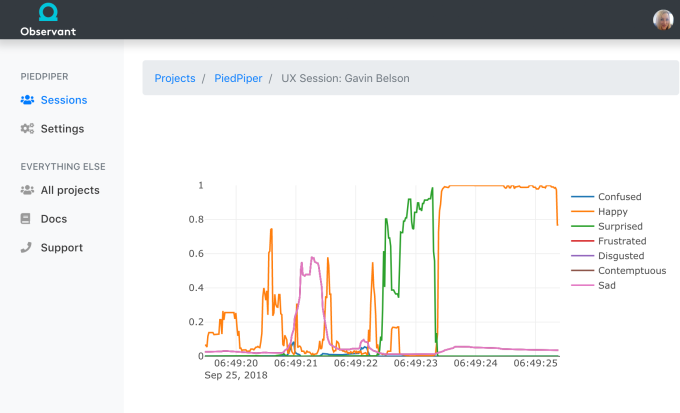The width and height of the screenshot is (680, 413).
Task: Go to the PiedPiper breadcrumb link
Action: click(x=238, y=78)
